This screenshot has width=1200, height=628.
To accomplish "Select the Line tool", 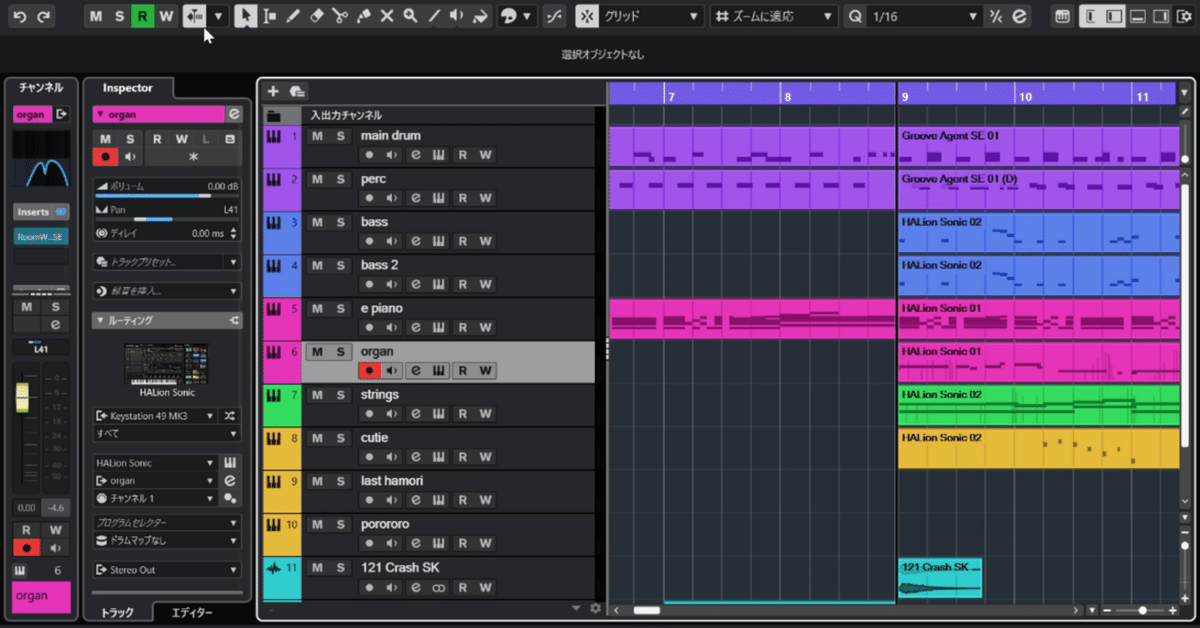I will coord(434,17).
